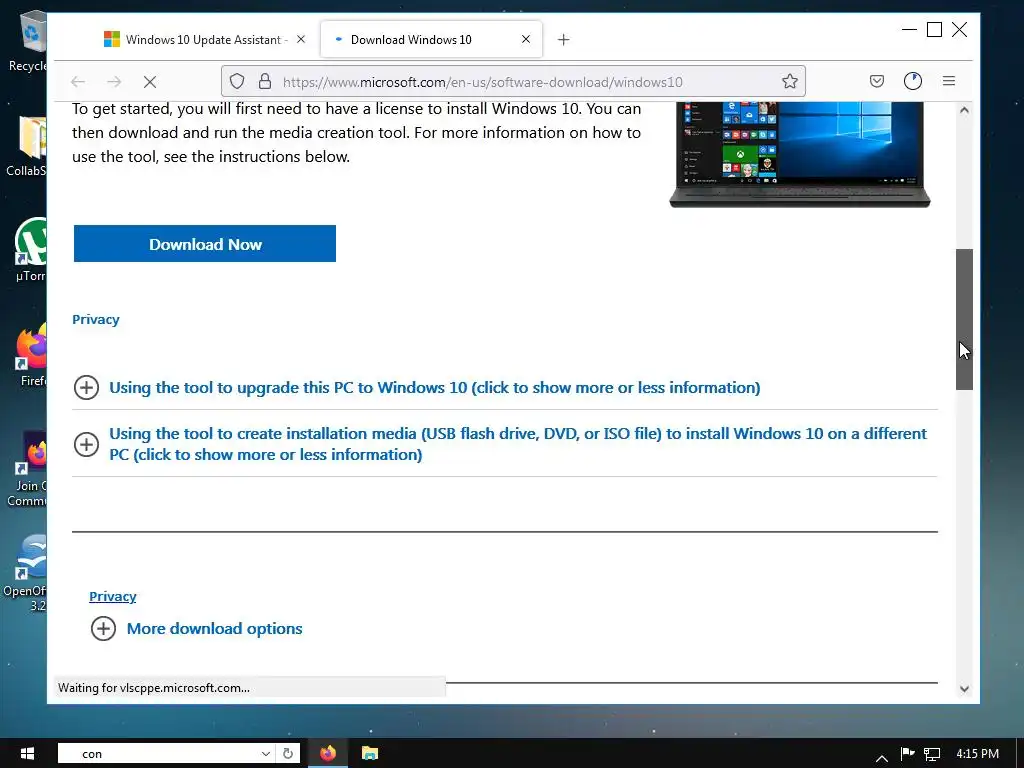Viewport: 1024px width, 768px height.
Task: Stop loading the page with the X button
Action: coord(150,82)
